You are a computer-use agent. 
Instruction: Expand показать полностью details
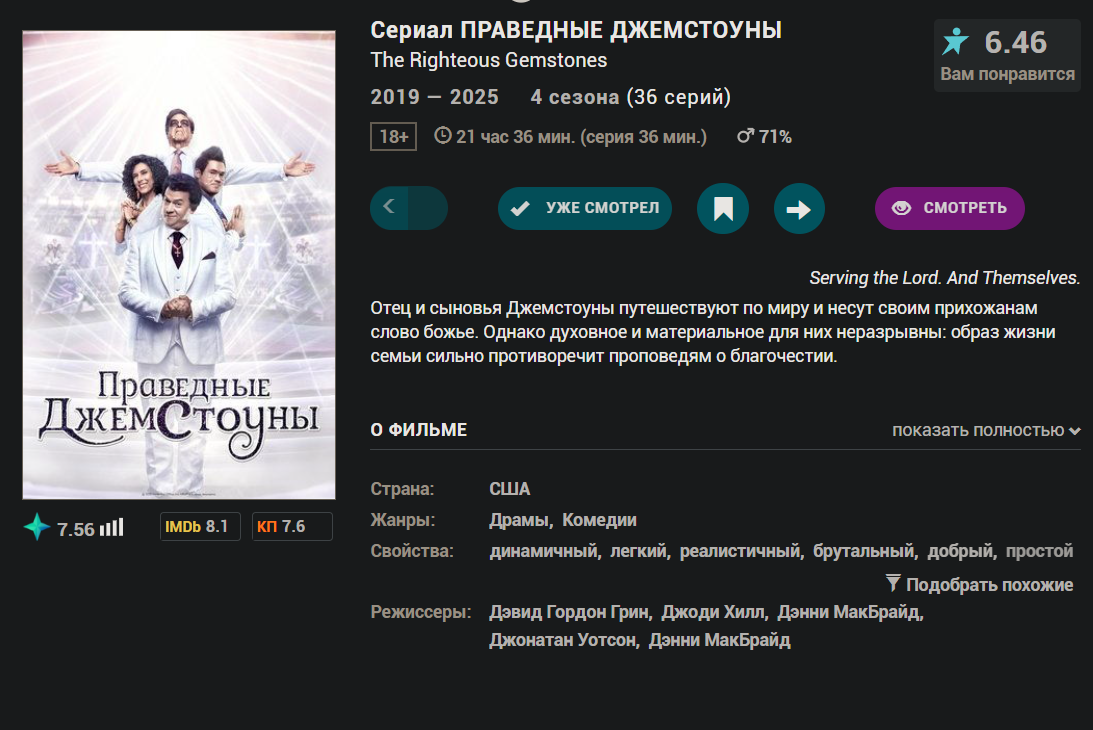coord(986,430)
